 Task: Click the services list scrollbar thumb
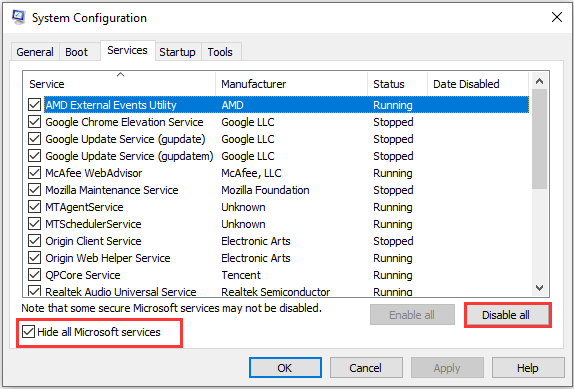[539, 139]
